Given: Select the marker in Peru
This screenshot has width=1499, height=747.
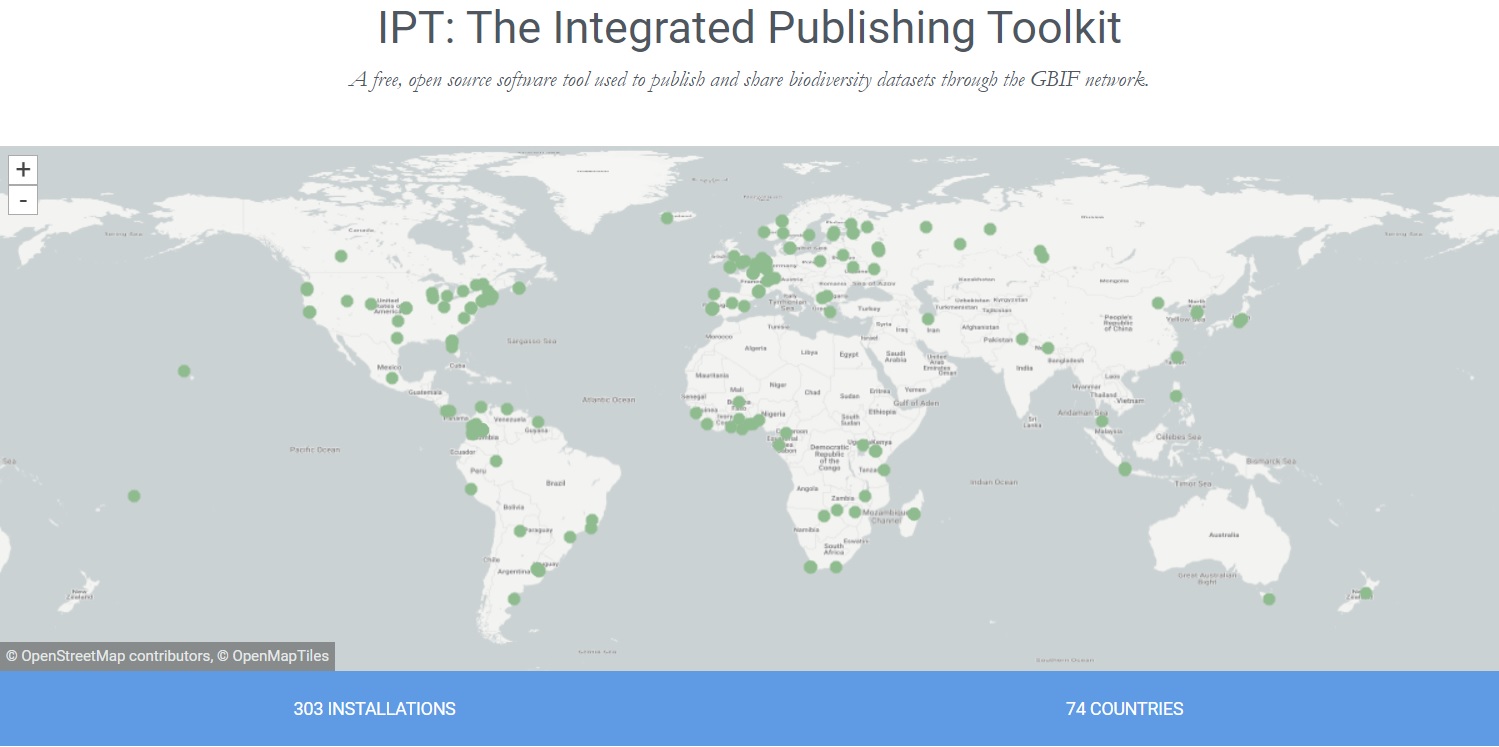Looking at the screenshot, I should point(471,489).
